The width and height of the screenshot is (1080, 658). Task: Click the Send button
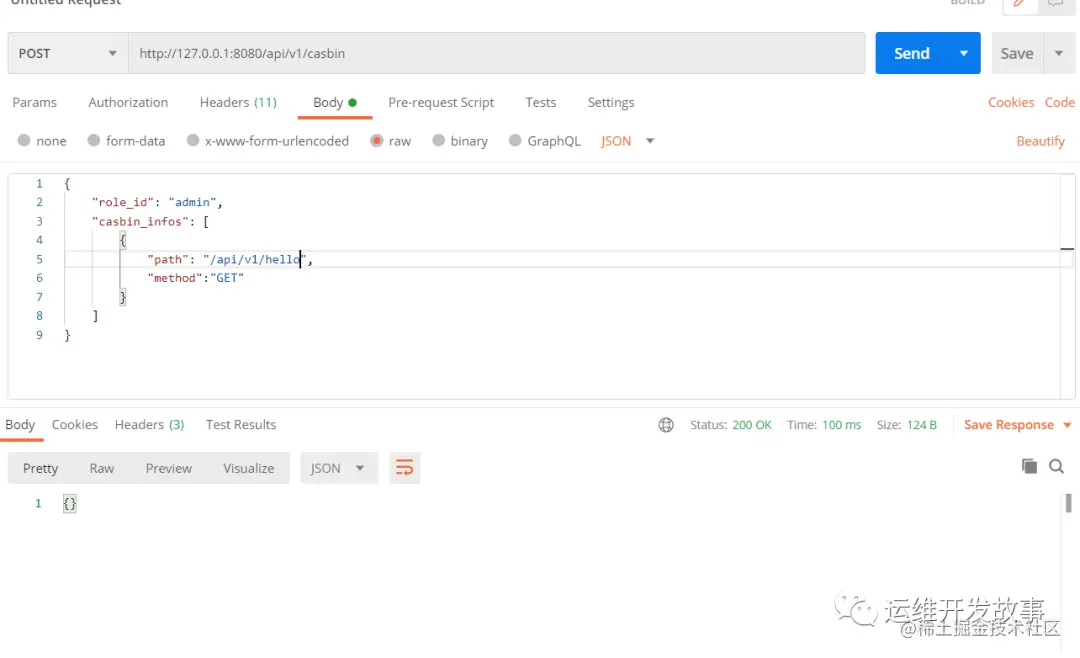(x=911, y=53)
